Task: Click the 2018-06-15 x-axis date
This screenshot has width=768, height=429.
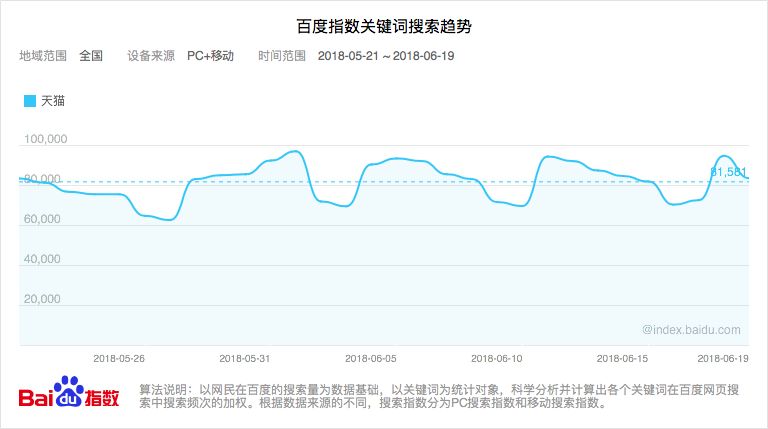Action: [622, 358]
